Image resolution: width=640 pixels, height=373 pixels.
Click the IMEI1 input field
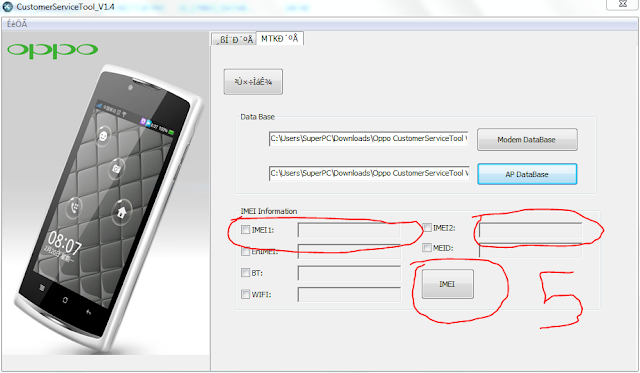[349, 230]
